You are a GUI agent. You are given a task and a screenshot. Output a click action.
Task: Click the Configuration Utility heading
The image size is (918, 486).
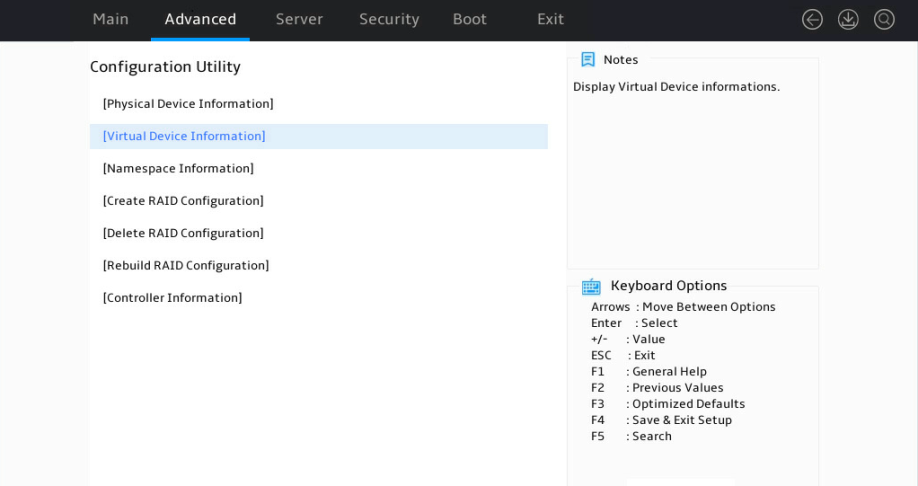click(x=165, y=67)
